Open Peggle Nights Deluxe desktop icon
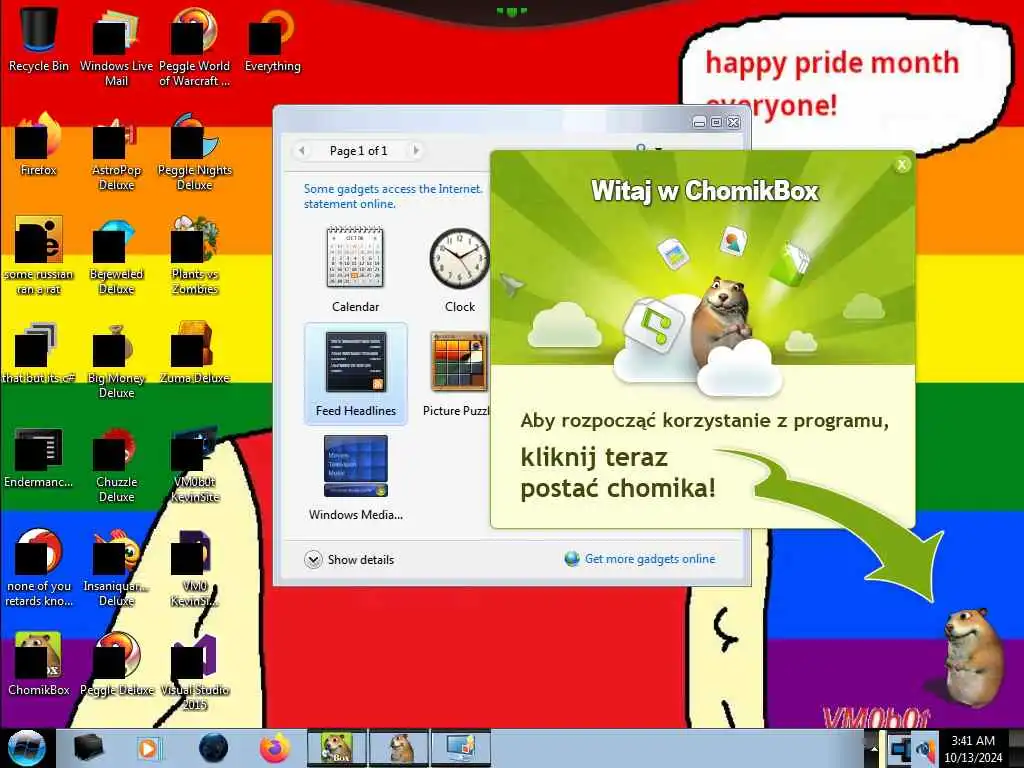 point(195,152)
